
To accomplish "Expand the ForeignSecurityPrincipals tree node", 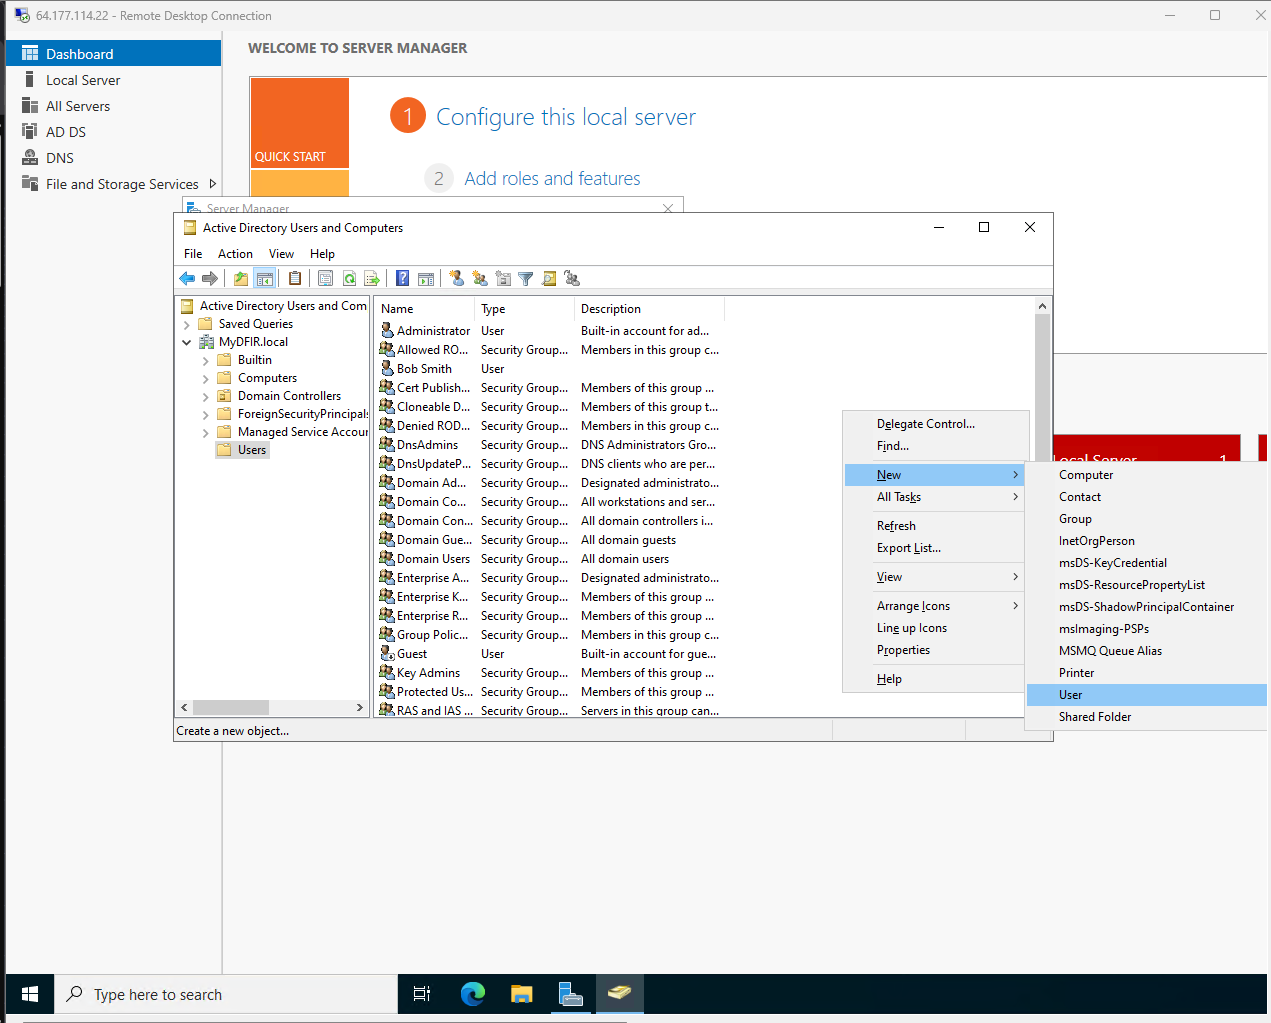I will [206, 414].
